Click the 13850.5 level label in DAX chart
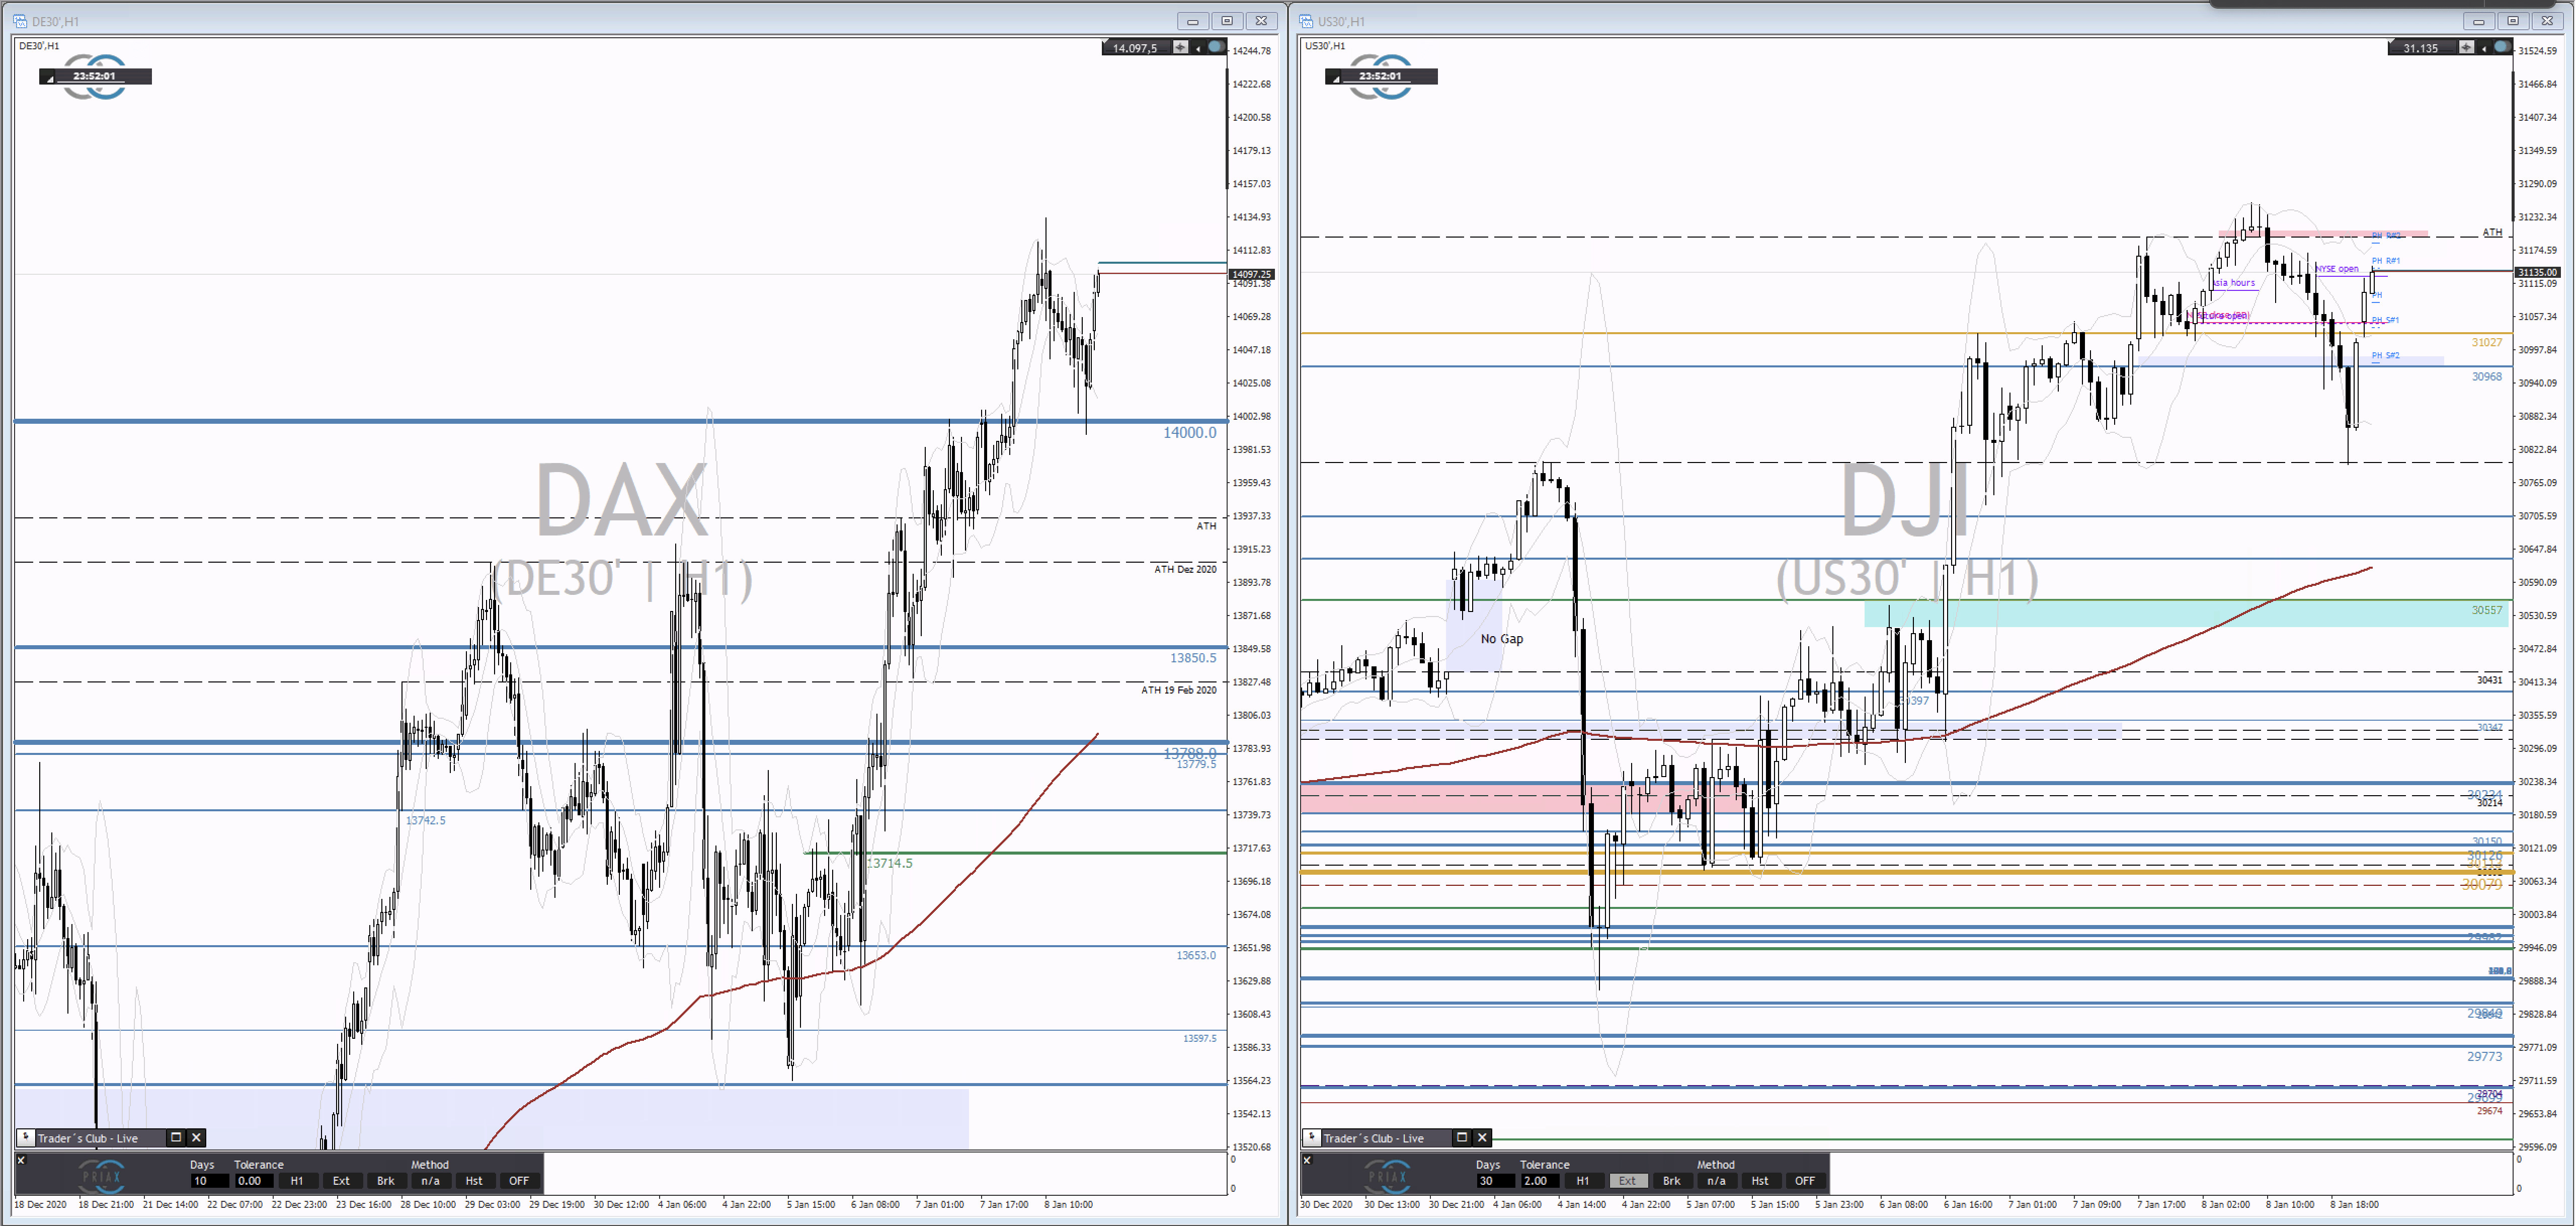 pos(1193,658)
